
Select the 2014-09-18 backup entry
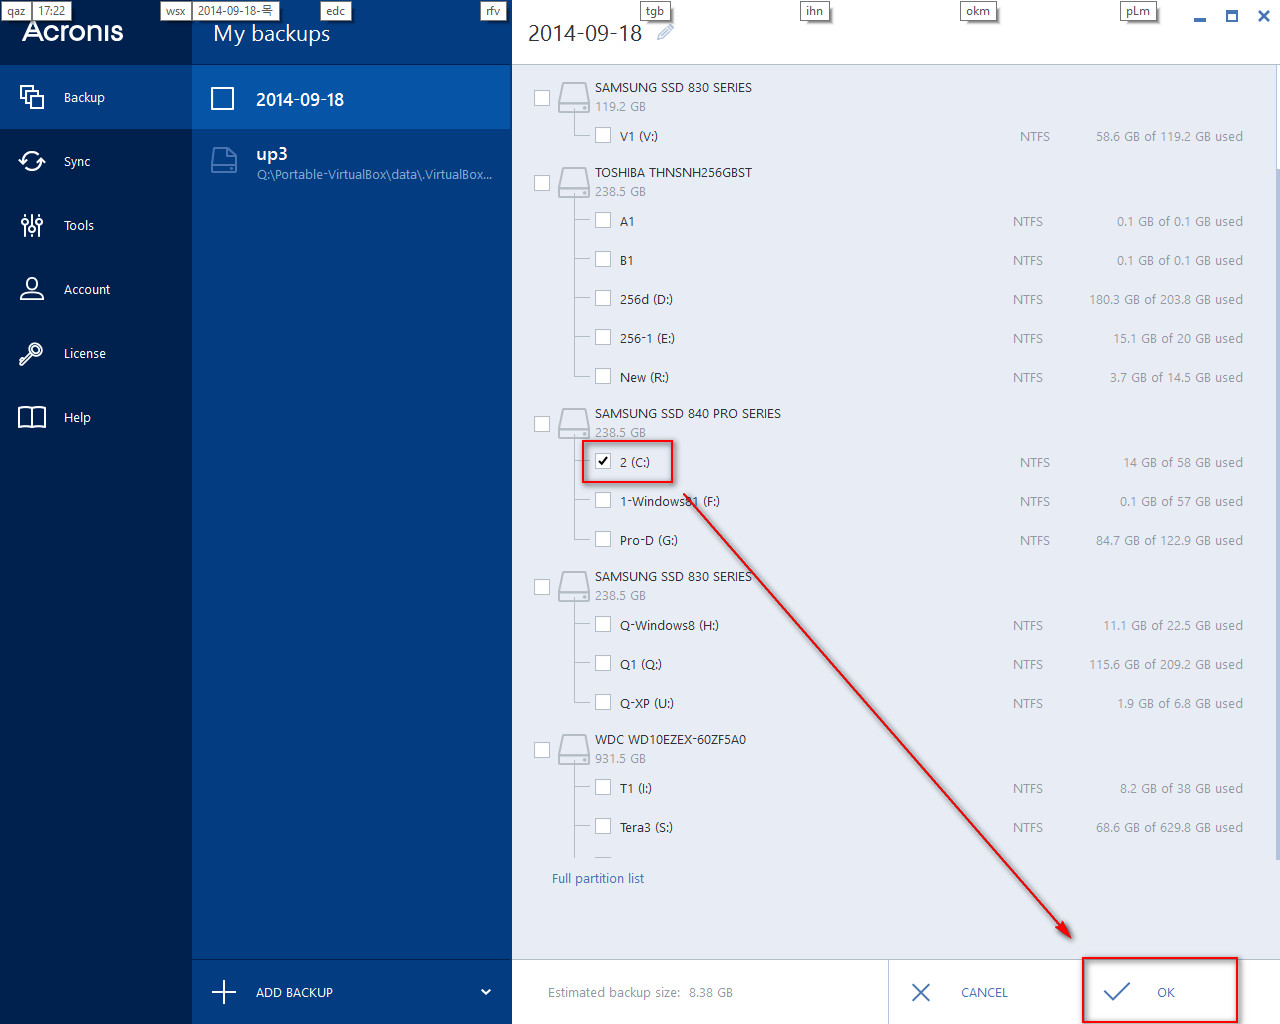click(351, 98)
